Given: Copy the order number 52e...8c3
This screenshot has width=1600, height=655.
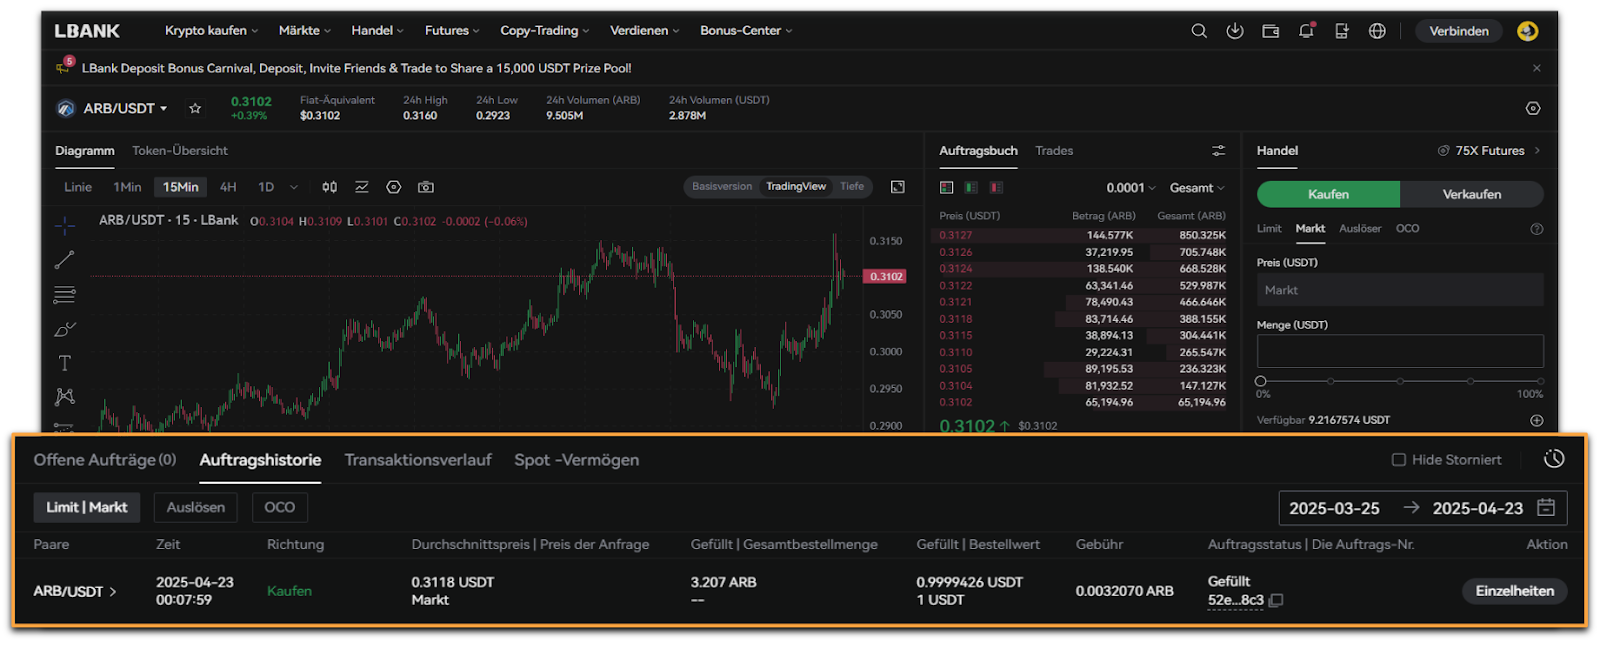Looking at the screenshot, I should coord(1276,600).
